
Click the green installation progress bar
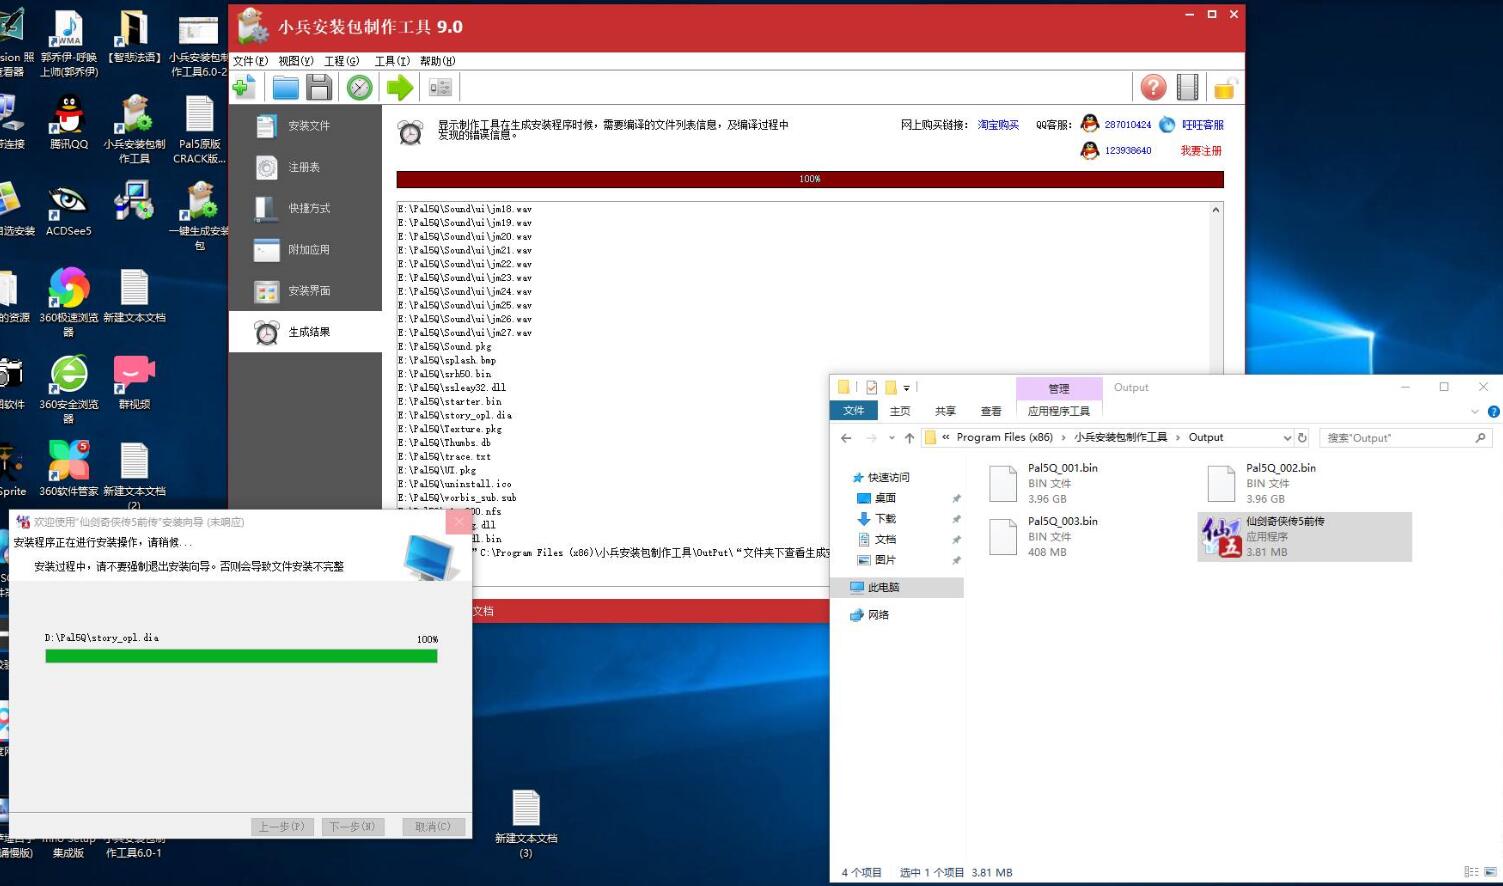241,656
